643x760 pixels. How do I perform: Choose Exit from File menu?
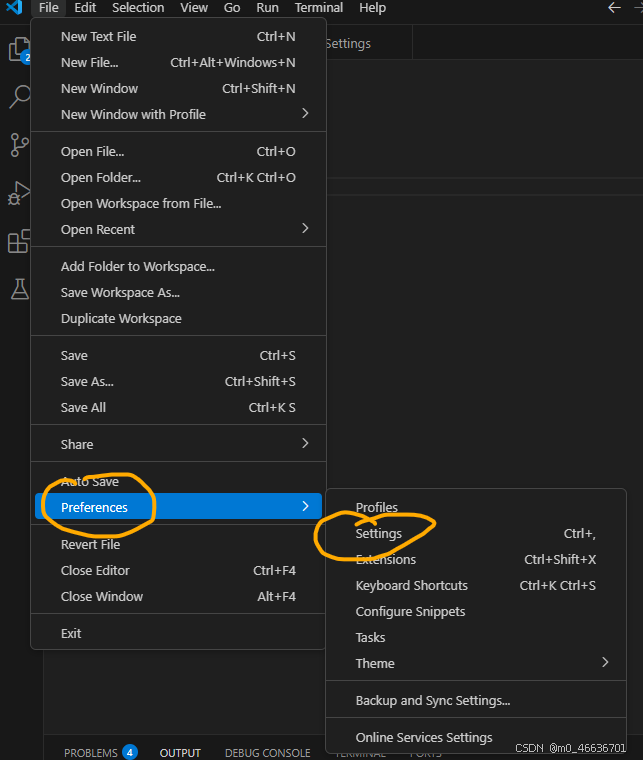click(x=178, y=633)
